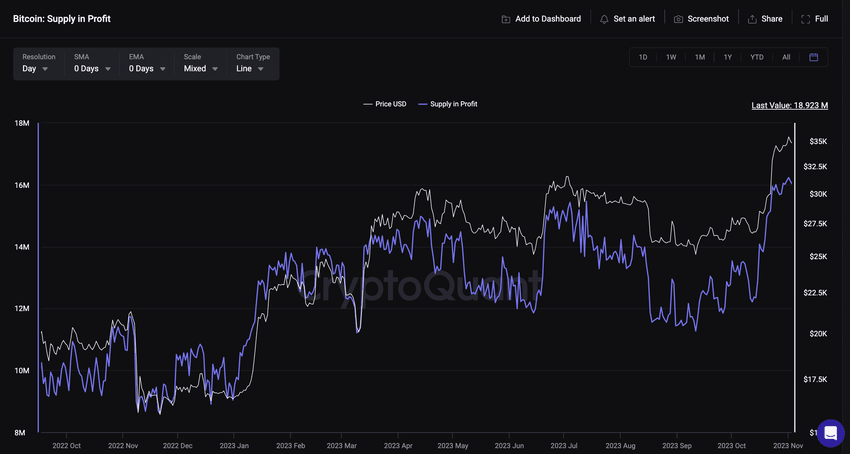Select the 1D time range
This screenshot has width=850, height=454.
coord(643,57)
